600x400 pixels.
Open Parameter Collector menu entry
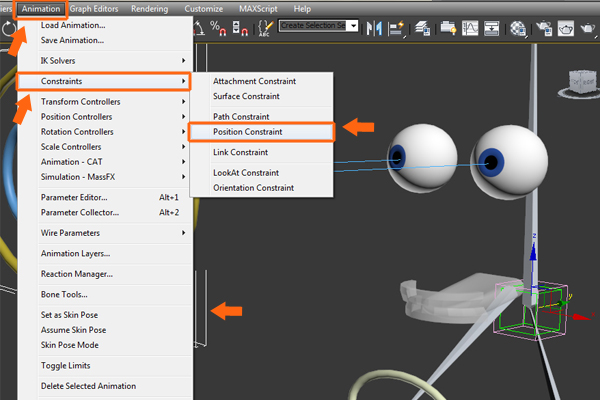point(105,212)
